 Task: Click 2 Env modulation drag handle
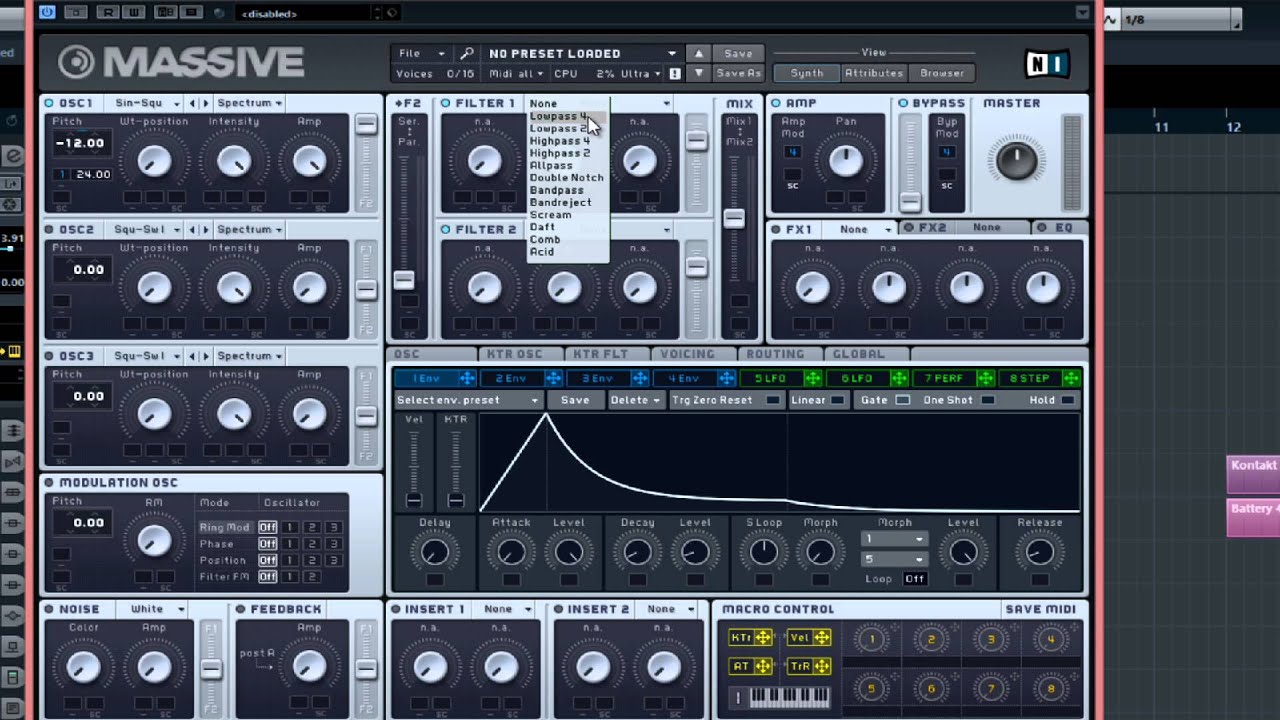click(x=553, y=378)
